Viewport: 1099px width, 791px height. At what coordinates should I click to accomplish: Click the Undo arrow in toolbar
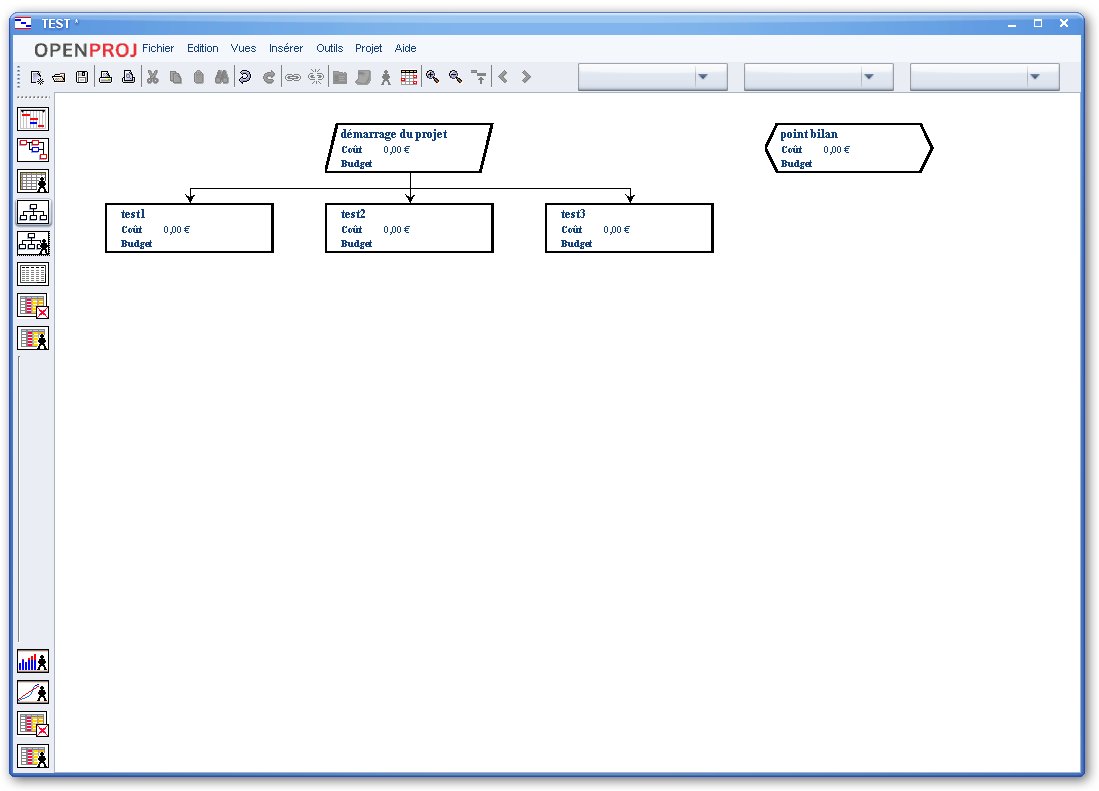(245, 77)
